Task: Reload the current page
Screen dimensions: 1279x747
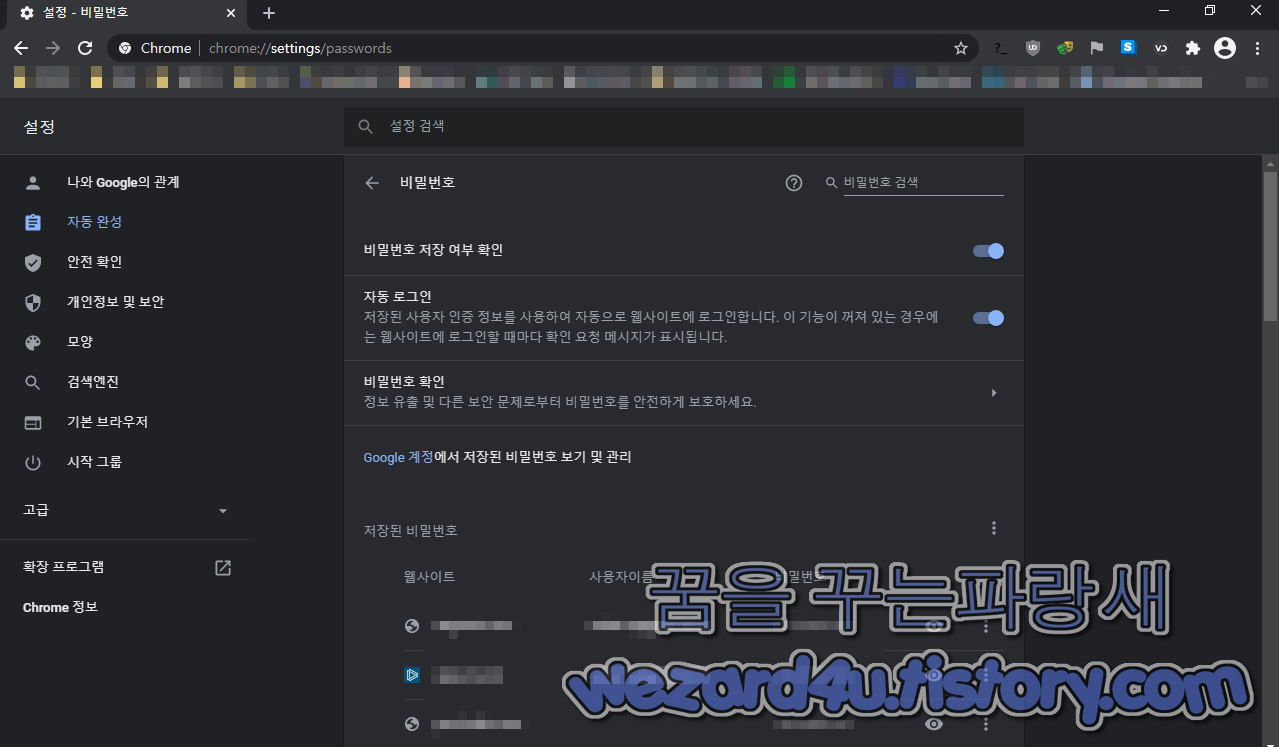Action: (85, 48)
